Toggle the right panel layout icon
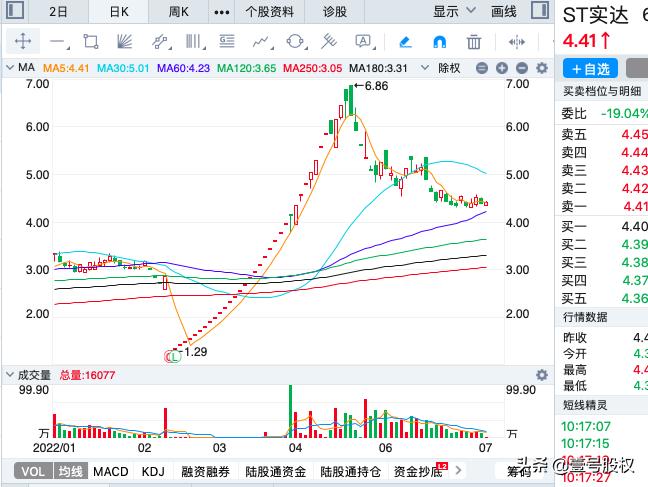 [540, 10]
